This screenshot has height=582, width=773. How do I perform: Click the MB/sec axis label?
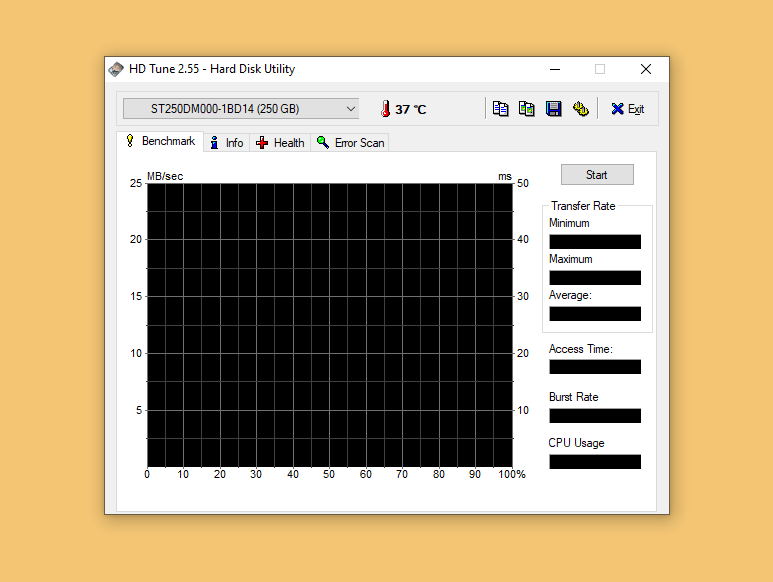(x=165, y=176)
